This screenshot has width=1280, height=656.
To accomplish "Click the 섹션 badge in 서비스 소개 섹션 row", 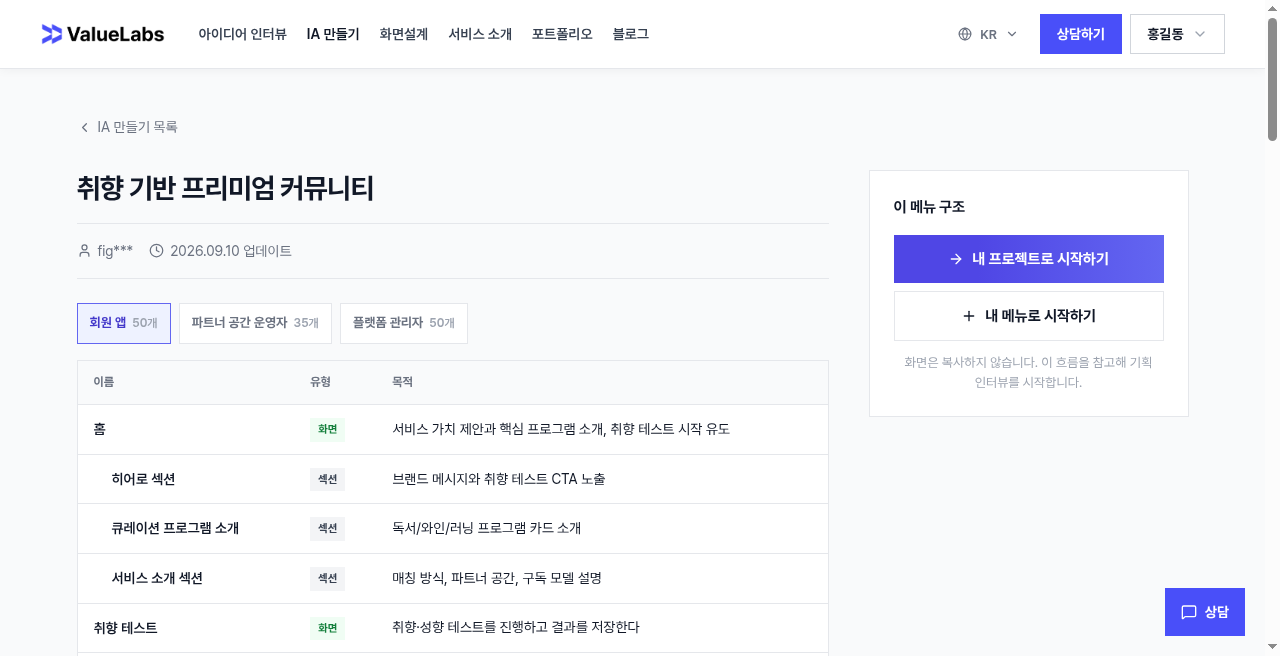I will [327, 578].
